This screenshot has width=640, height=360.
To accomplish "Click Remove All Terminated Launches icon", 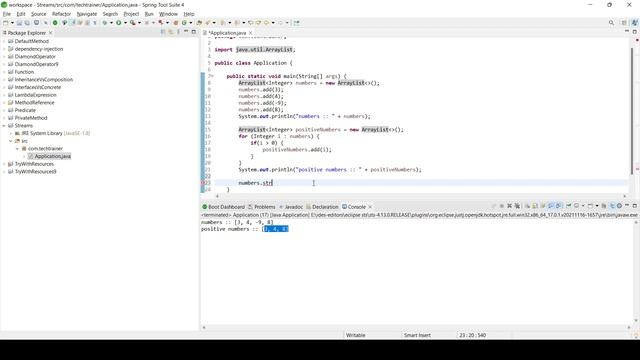I will [x=517, y=206].
